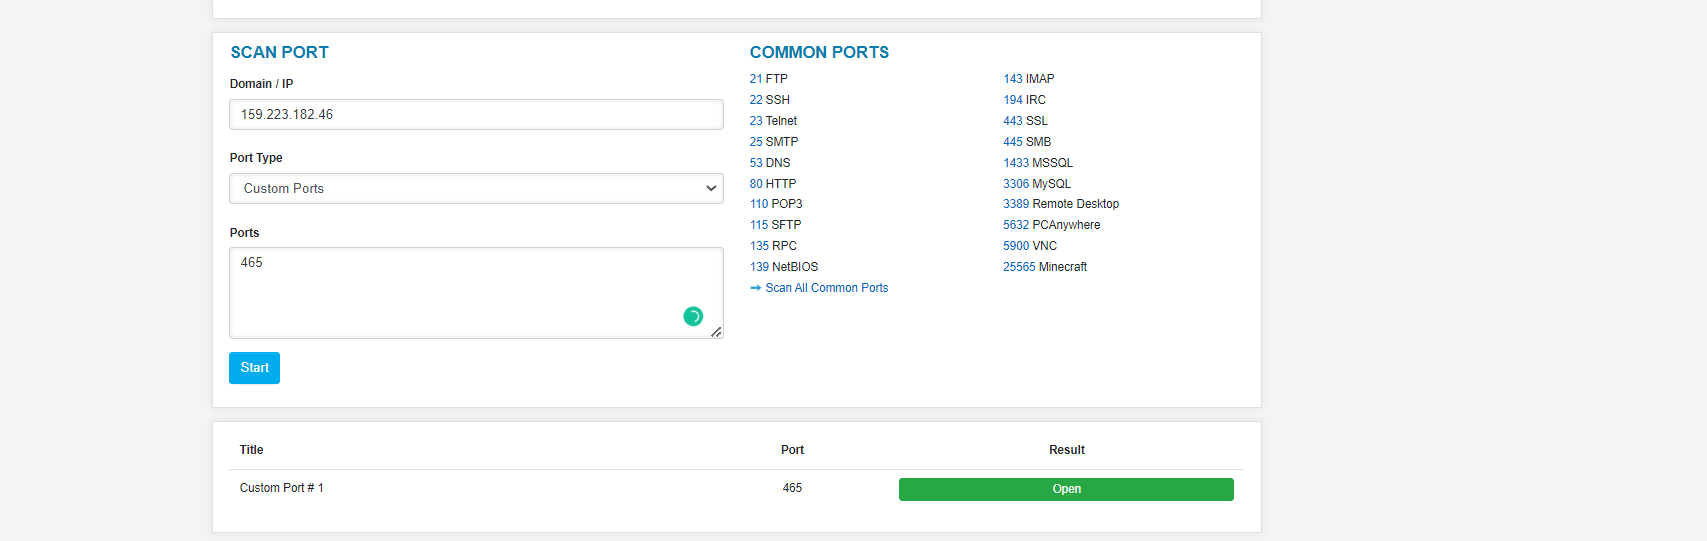
Task: Choose the 53 DNS port link
Action: pos(769,163)
